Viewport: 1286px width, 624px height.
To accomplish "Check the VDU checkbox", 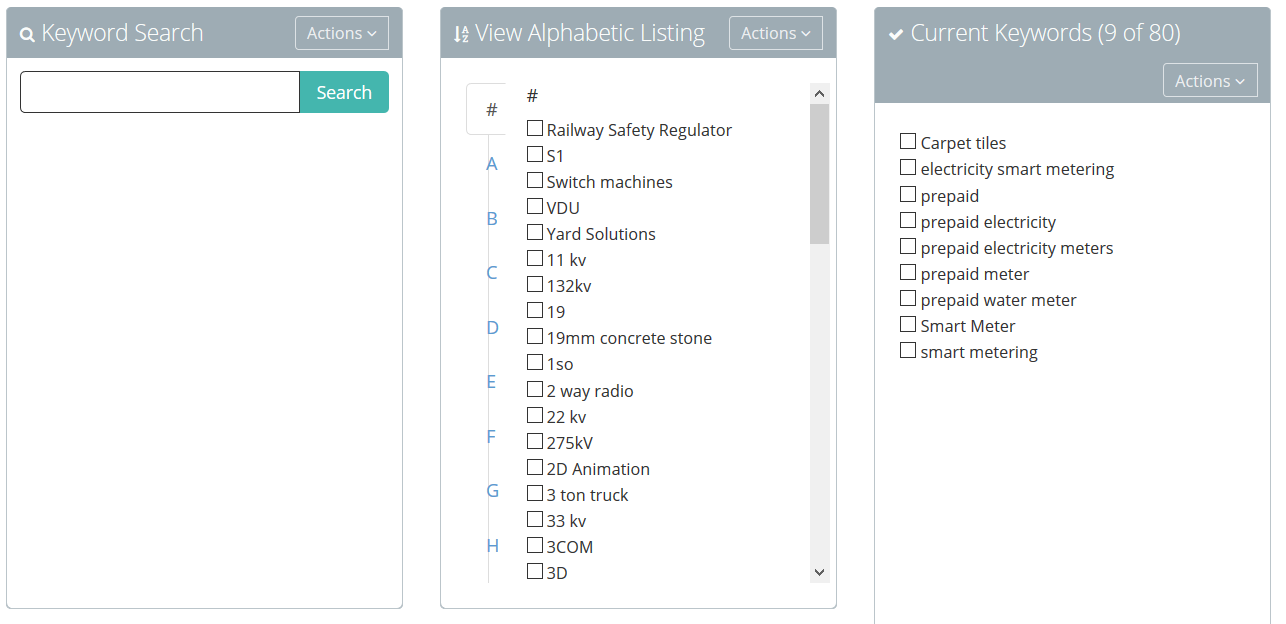I will point(535,207).
